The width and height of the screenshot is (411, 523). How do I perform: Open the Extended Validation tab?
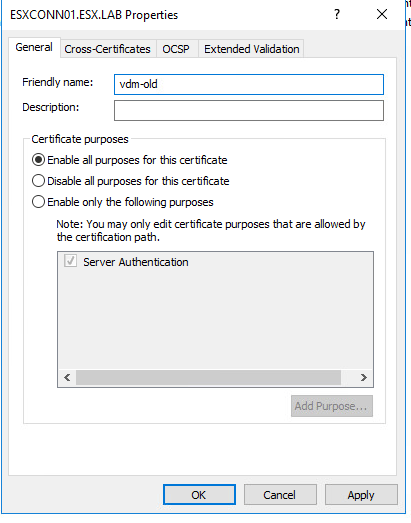(x=252, y=49)
